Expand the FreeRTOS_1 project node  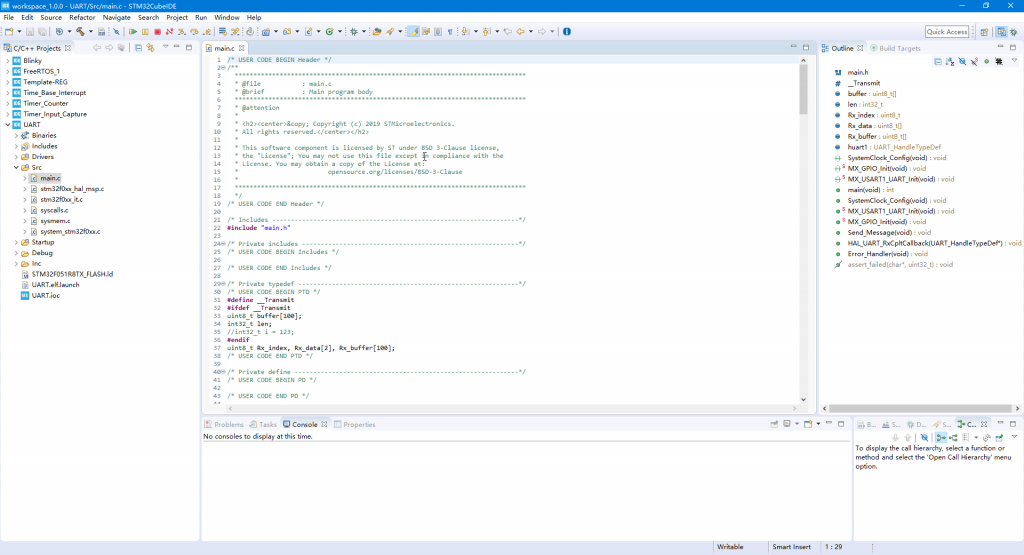pyautogui.click(x=8, y=71)
